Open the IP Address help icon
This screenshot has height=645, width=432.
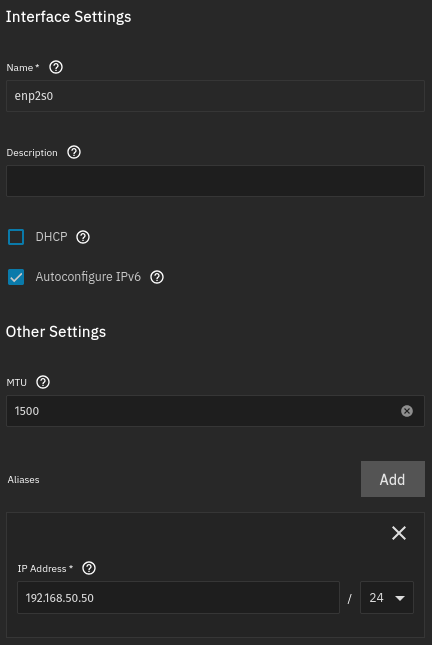click(x=89, y=568)
